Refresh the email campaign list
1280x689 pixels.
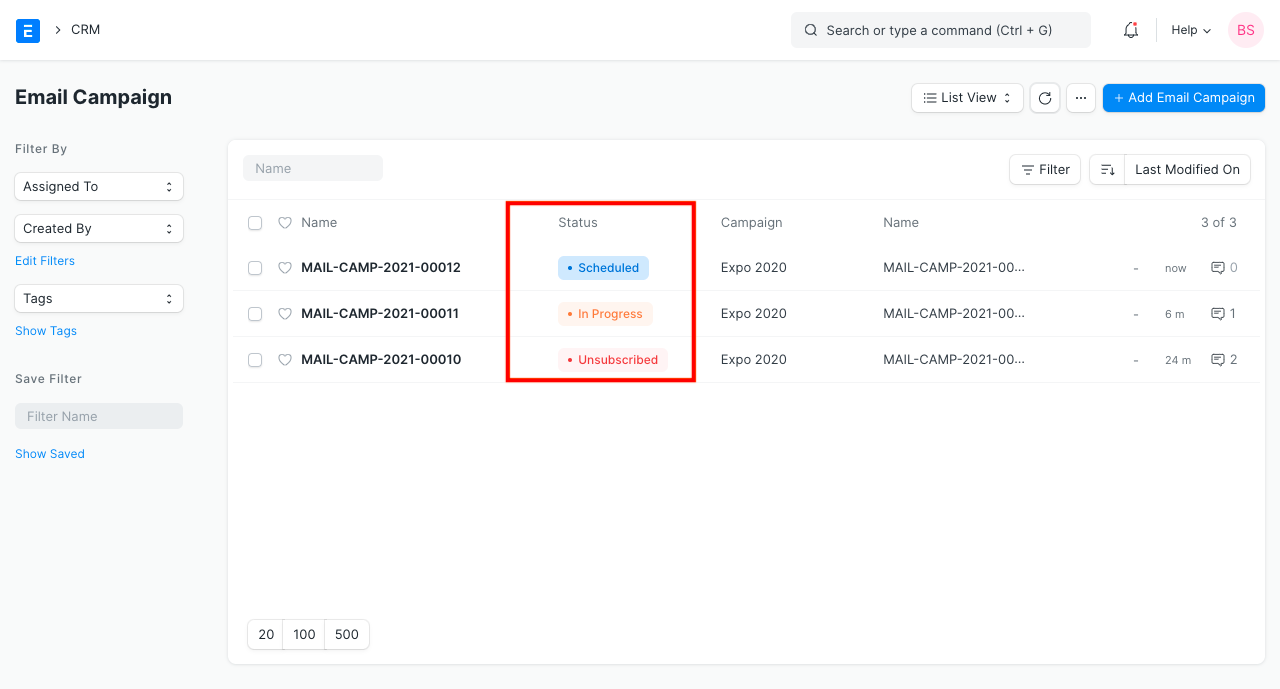(x=1044, y=97)
